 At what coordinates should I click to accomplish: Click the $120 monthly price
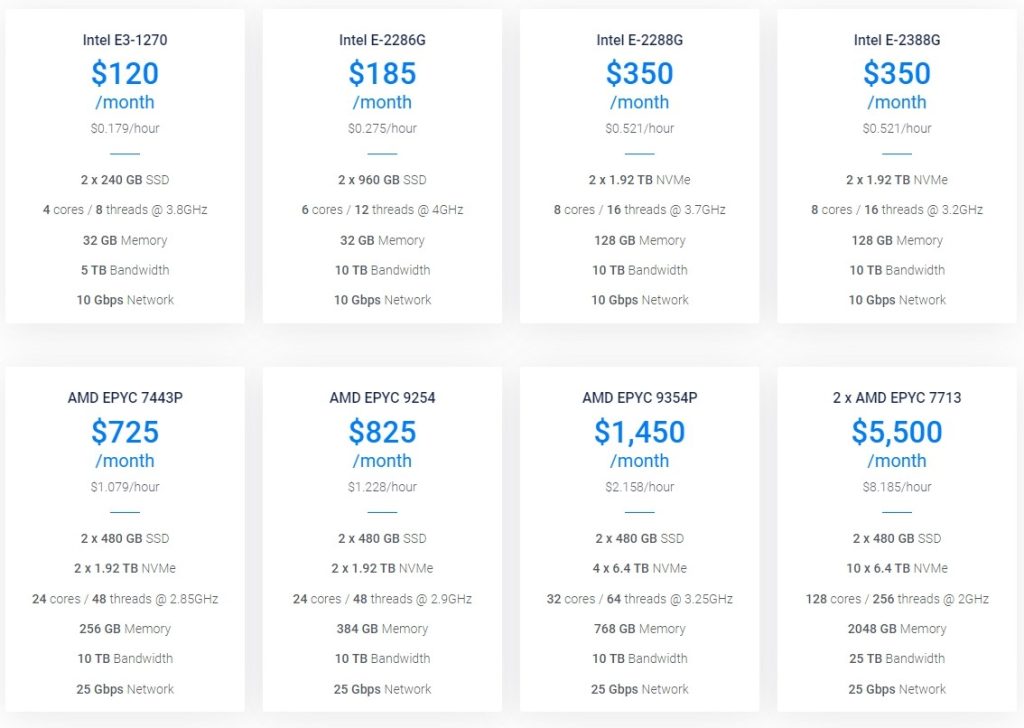pyautogui.click(x=125, y=73)
